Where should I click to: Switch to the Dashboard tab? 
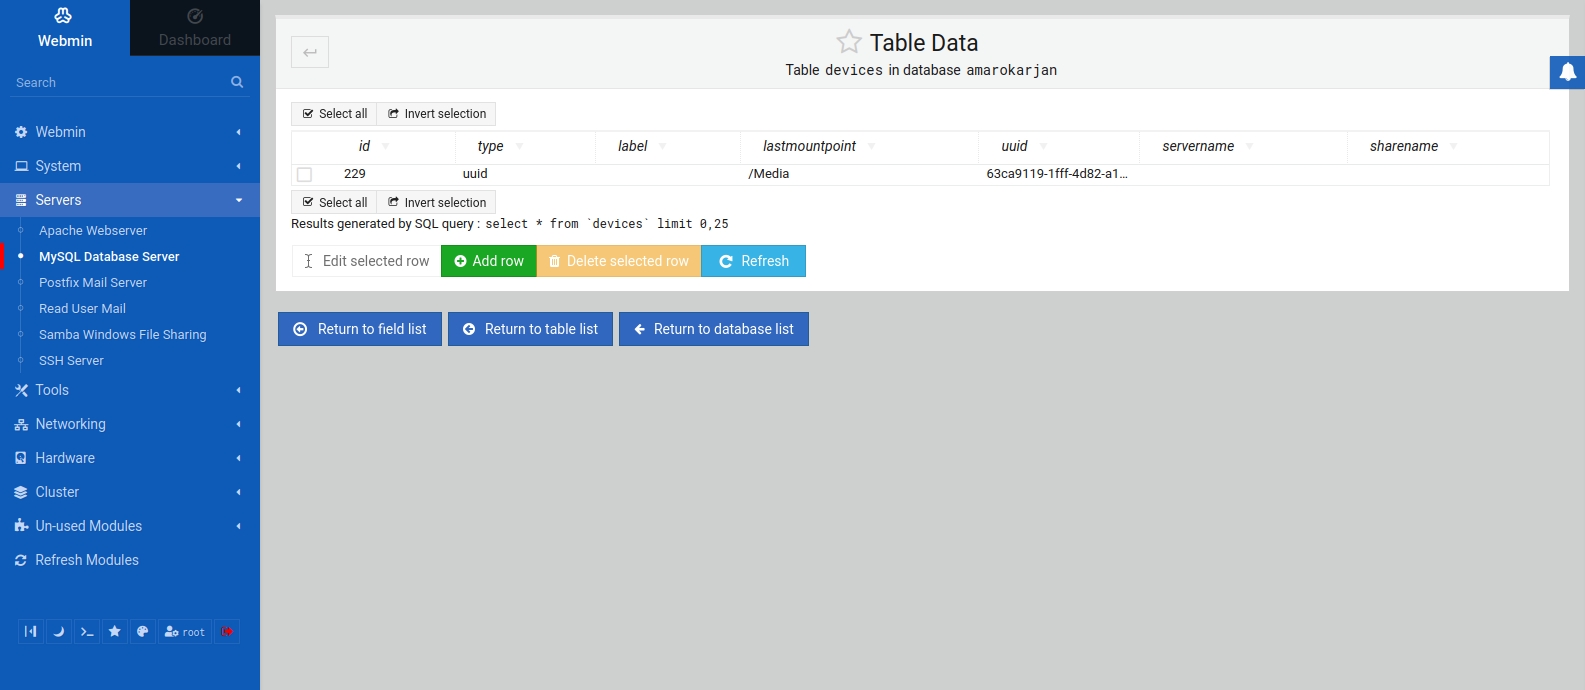pos(195,28)
